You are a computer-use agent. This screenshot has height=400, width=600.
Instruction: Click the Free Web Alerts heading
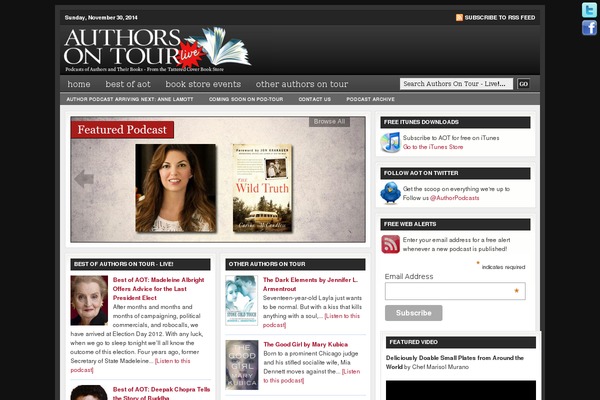click(455, 224)
